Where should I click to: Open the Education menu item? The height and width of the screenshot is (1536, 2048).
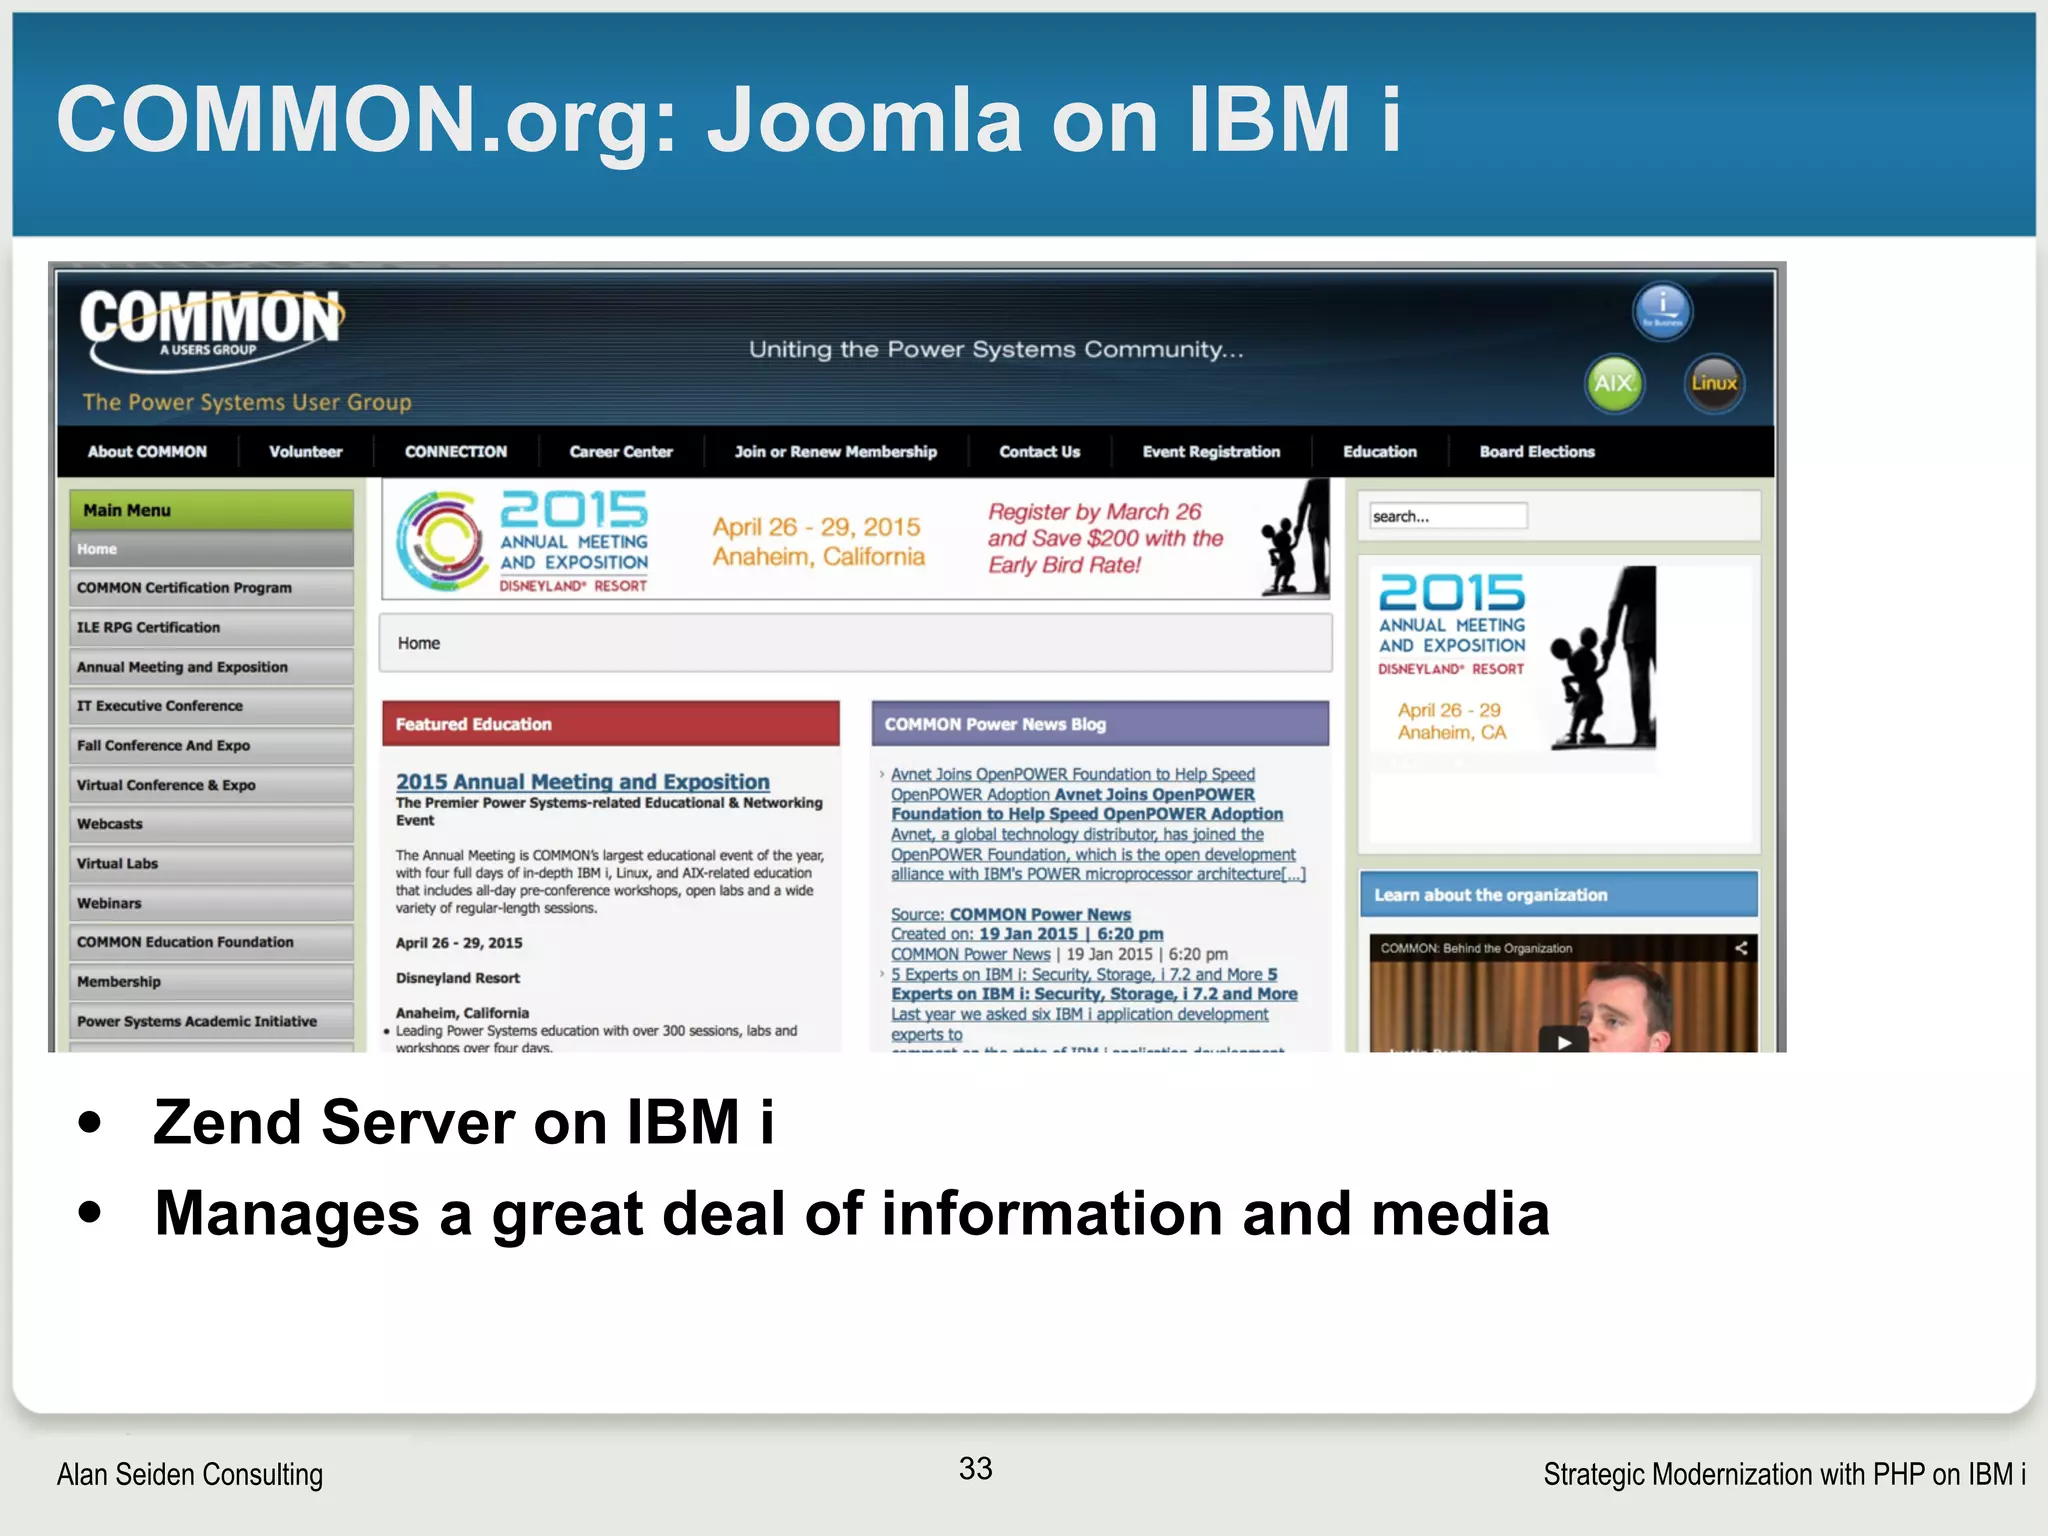click(x=1379, y=452)
